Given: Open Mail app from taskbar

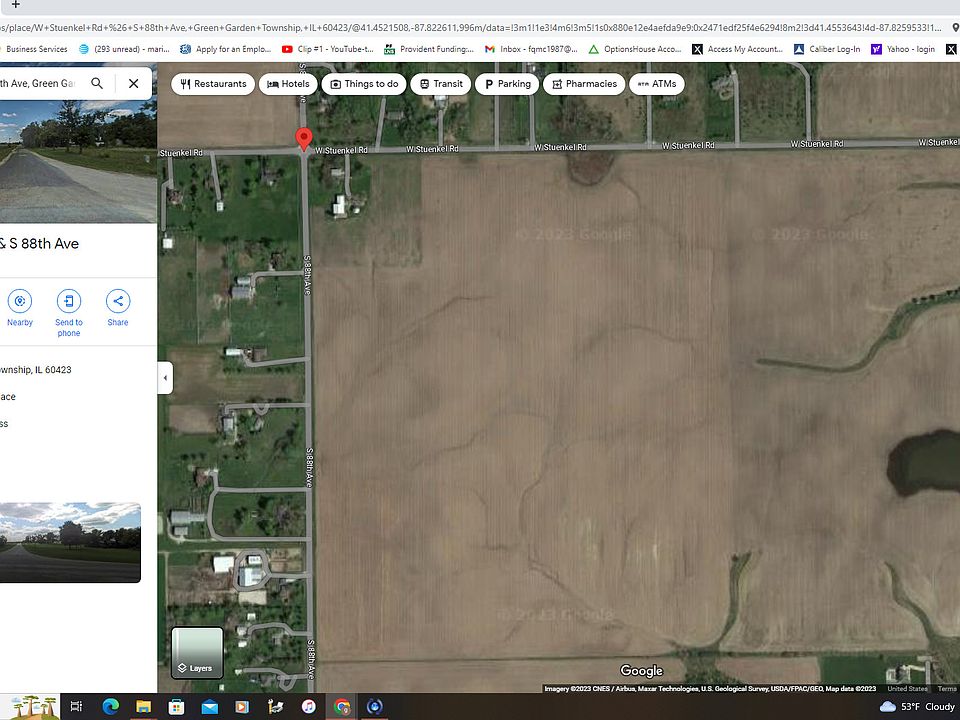Looking at the screenshot, I should pyautogui.click(x=209, y=707).
